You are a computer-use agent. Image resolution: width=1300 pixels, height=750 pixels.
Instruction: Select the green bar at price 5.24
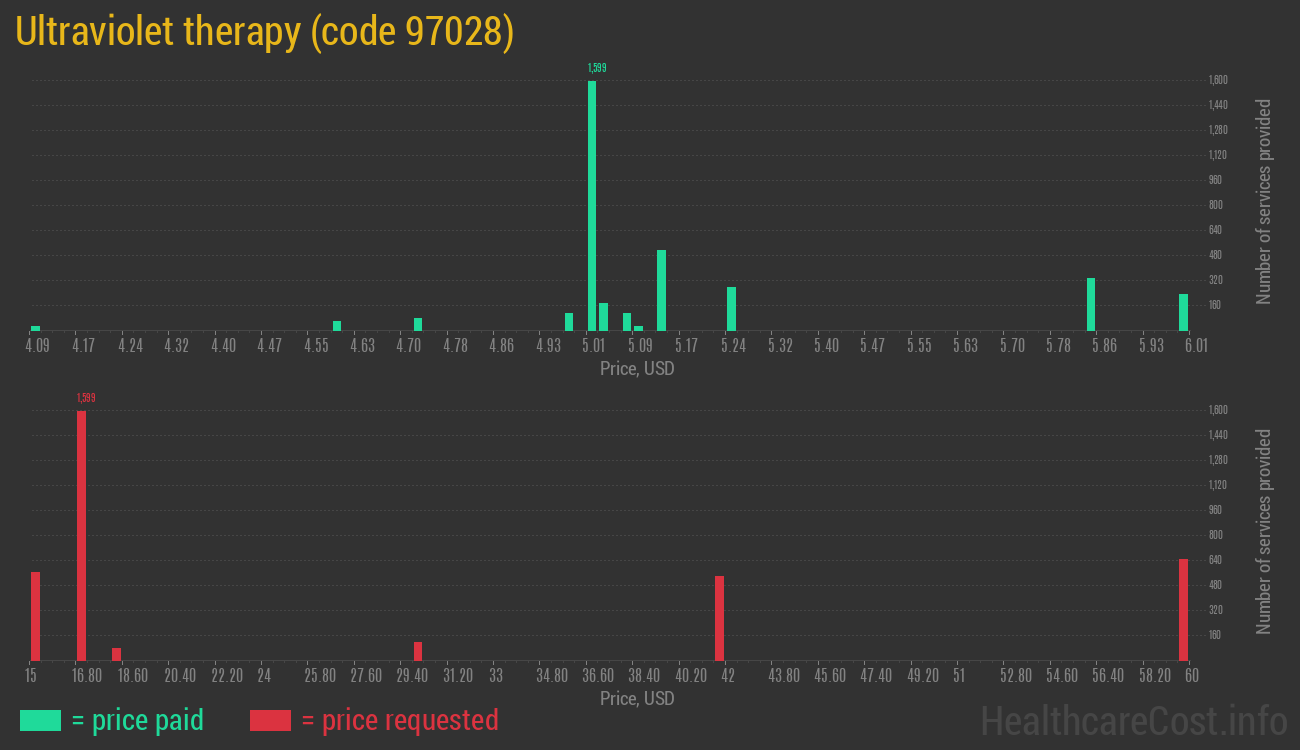point(731,308)
